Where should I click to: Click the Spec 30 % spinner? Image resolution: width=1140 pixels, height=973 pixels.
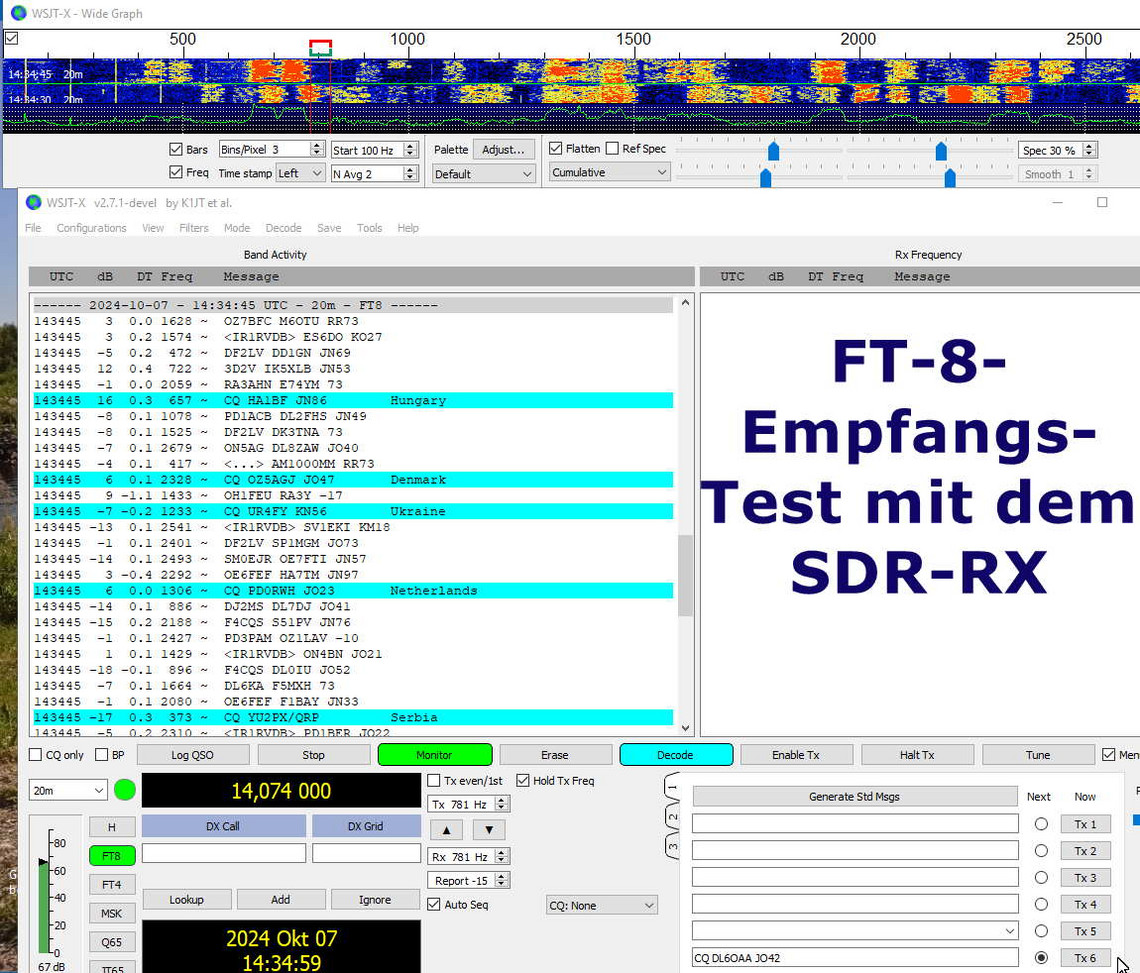tap(1057, 150)
